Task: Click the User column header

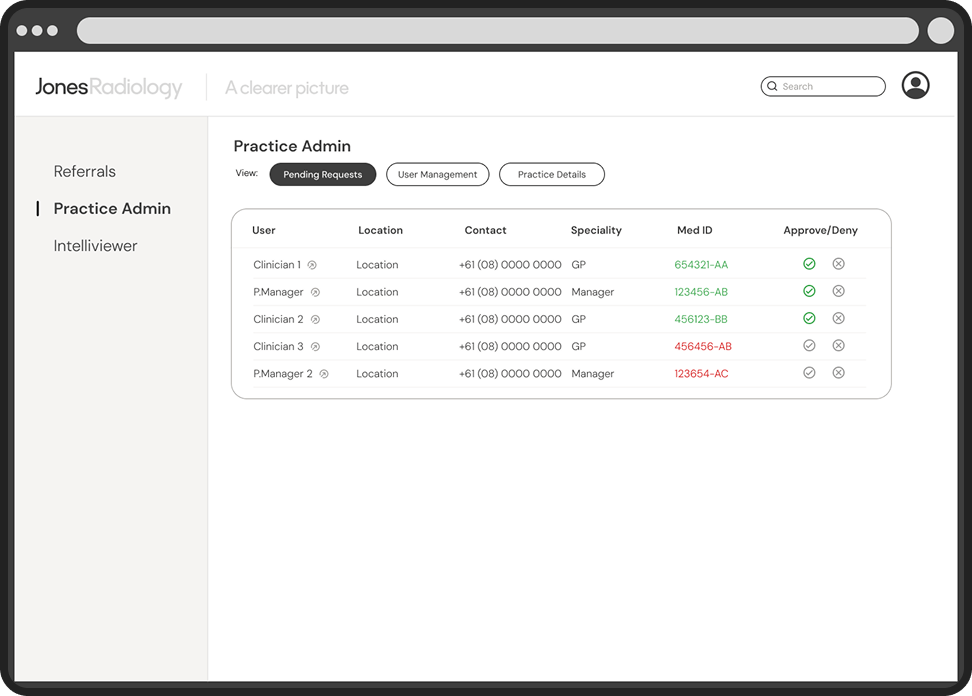Action: (x=263, y=230)
